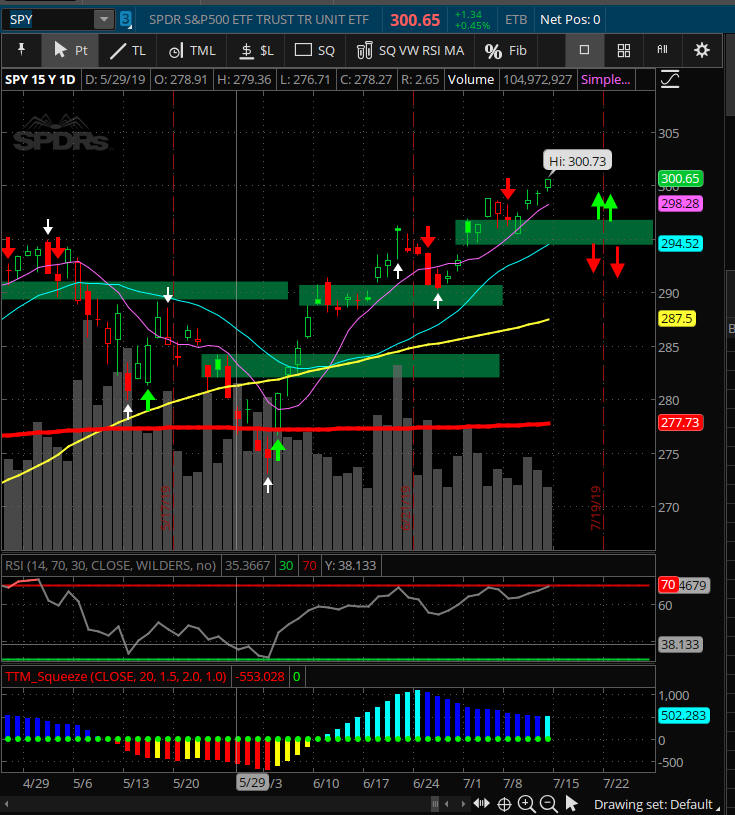Open the SPY symbol dropdown arrow
Viewport: 735px width, 815px height.
point(104,19)
